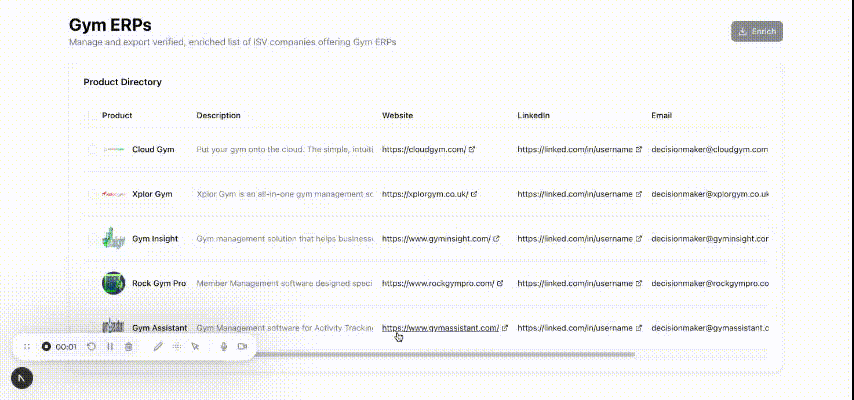Click decisionmaker@rockgympro email cell

[710, 283]
